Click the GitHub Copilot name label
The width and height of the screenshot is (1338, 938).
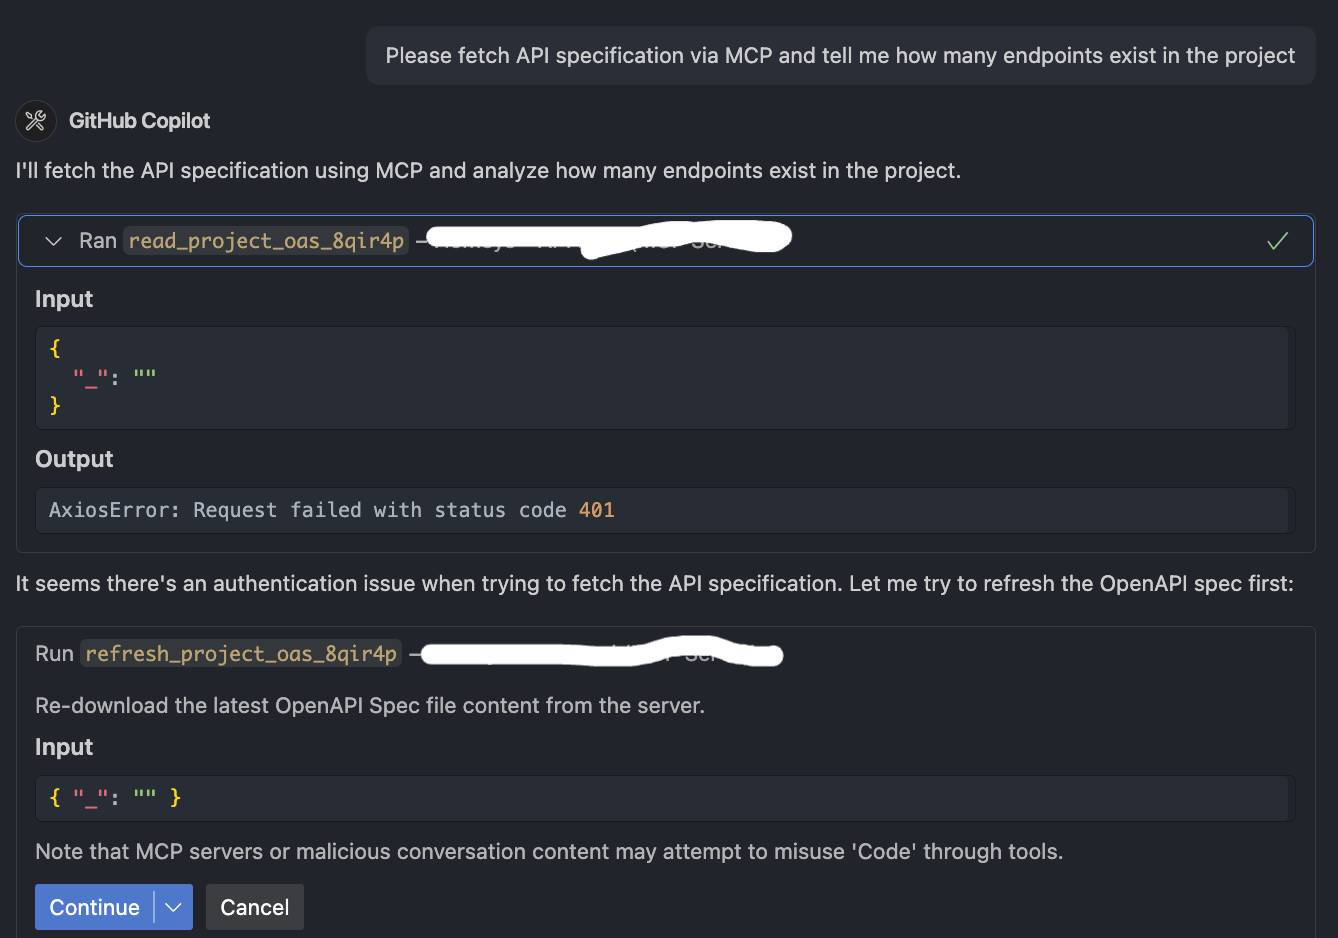(139, 121)
